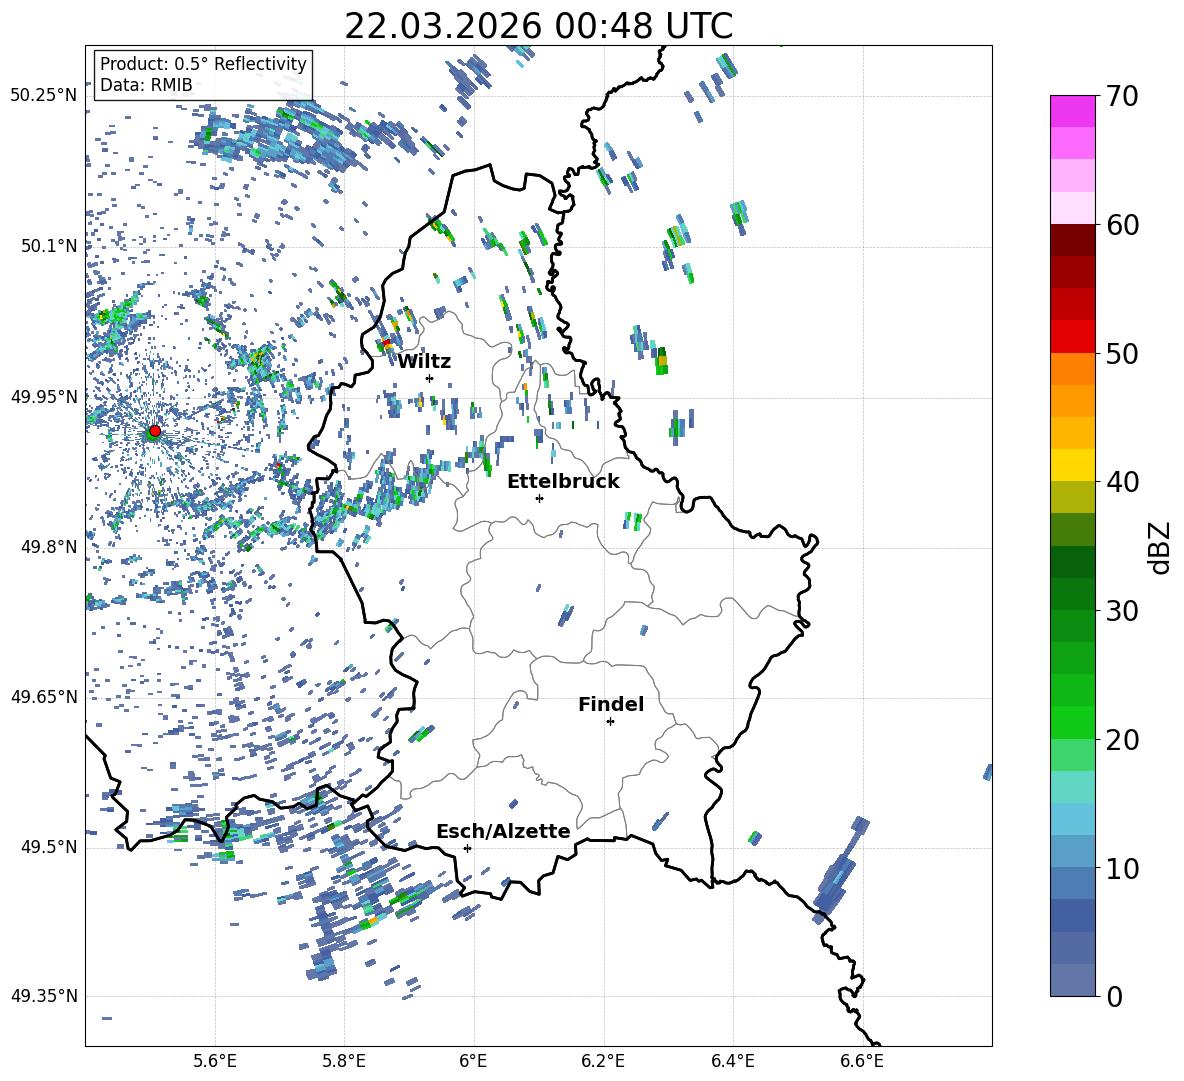1184x1081 pixels.
Task: Click the 49.35°N latitude tick label
Action: 44,996
